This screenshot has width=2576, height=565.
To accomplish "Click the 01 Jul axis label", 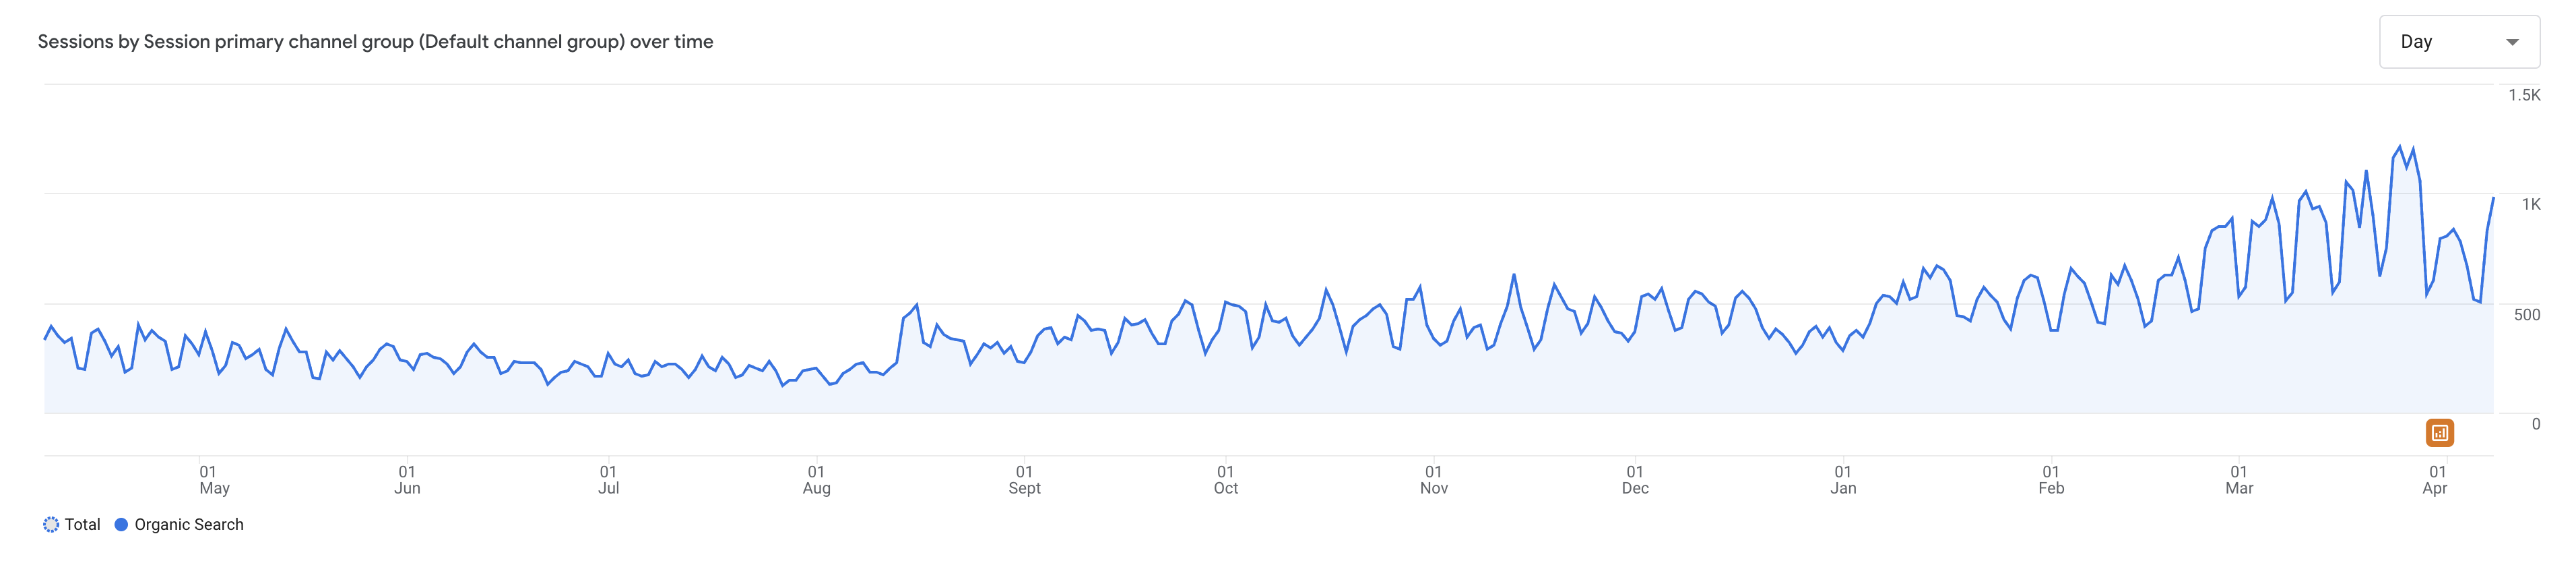I will coord(608,480).
